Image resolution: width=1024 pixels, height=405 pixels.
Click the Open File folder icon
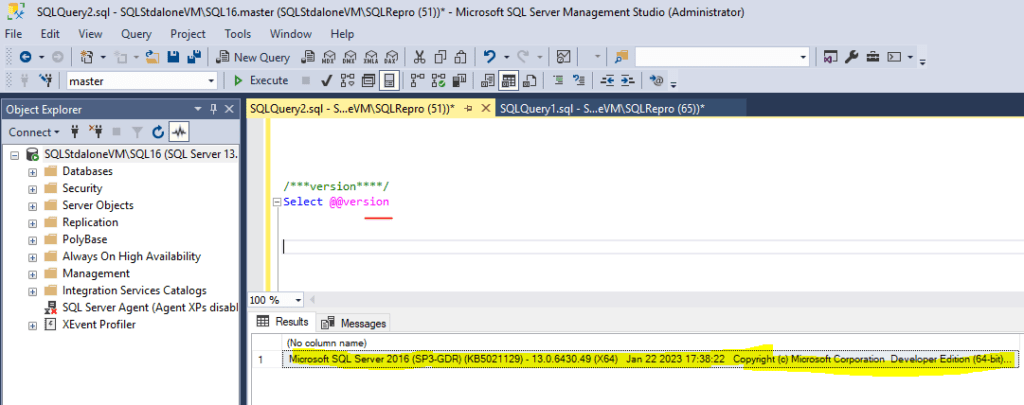point(152,57)
